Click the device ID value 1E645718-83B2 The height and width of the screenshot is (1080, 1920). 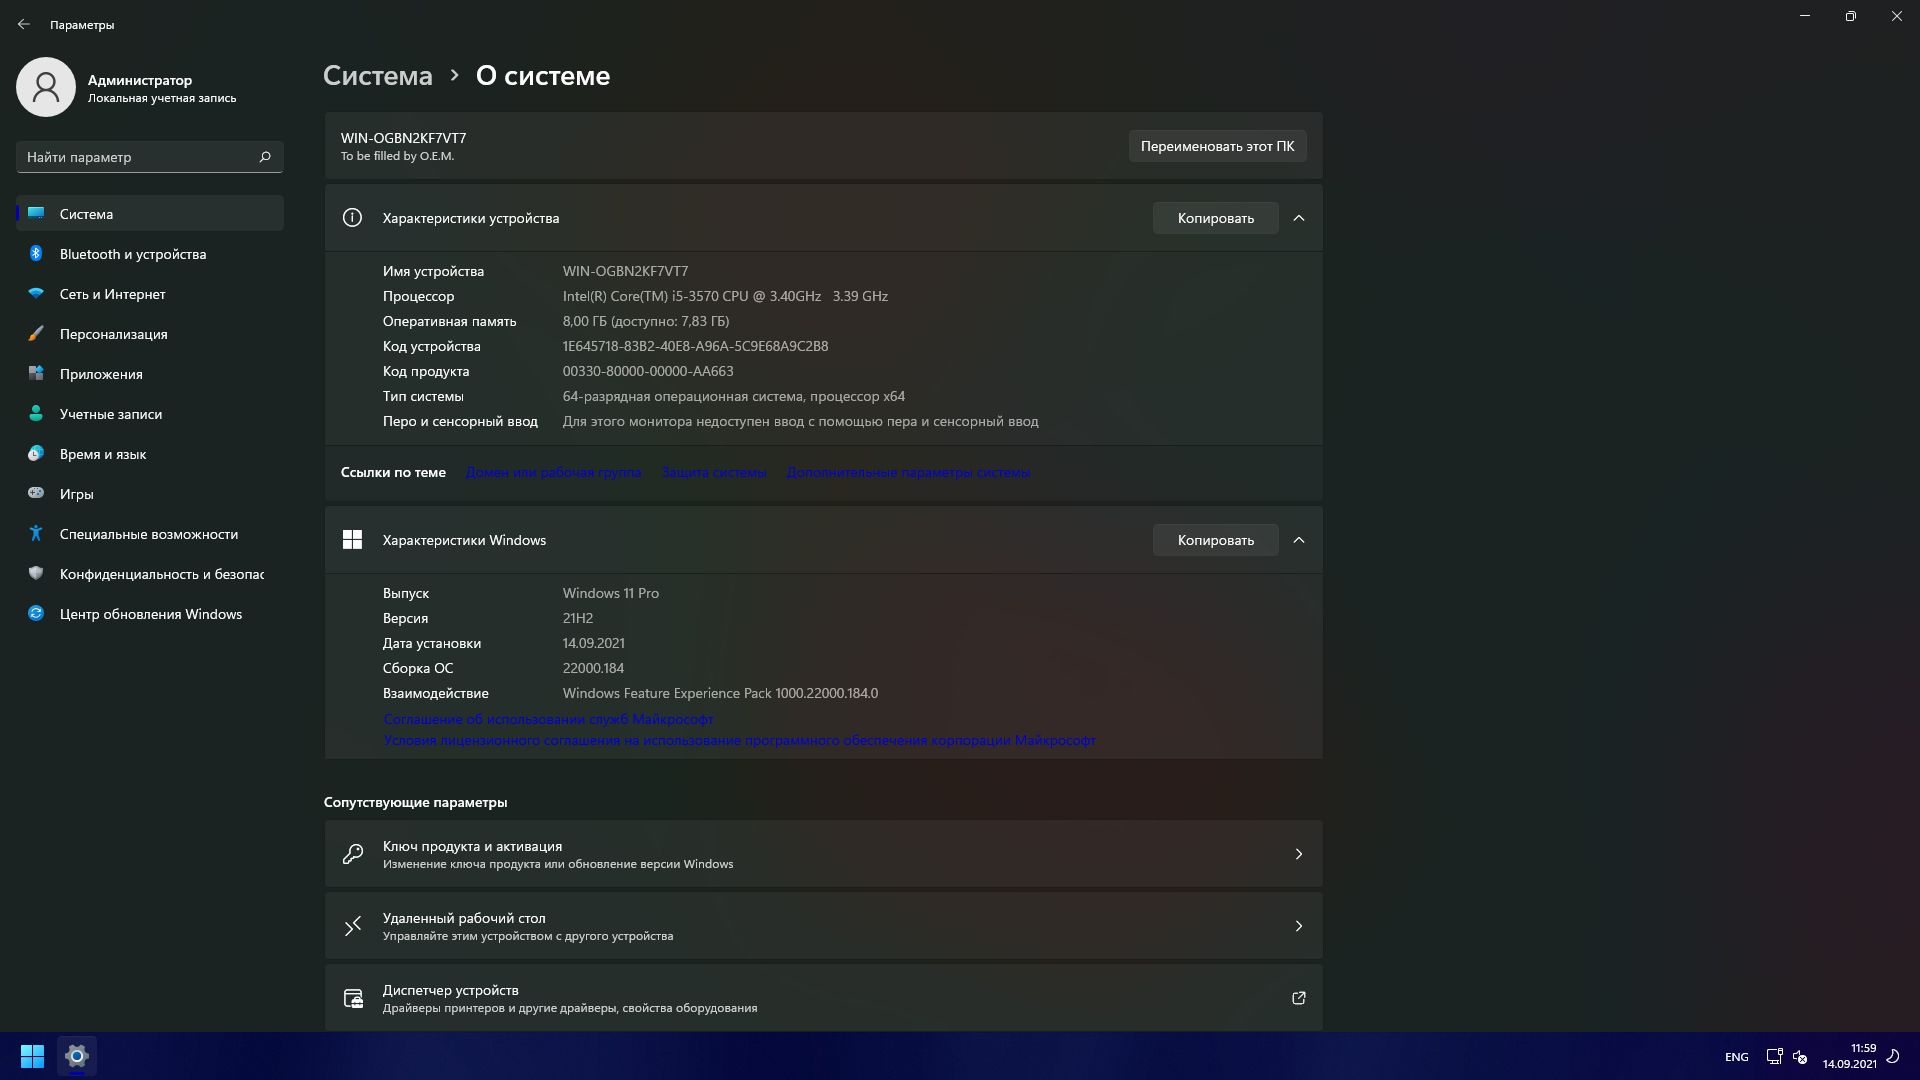[x=695, y=346]
